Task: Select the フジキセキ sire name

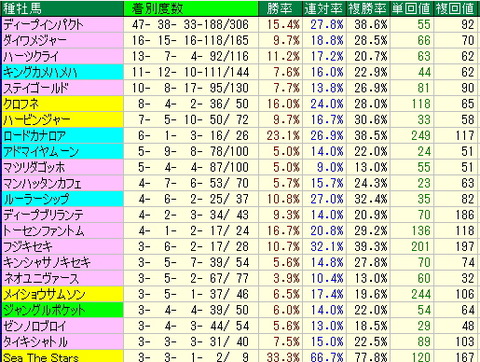Action: (x=28, y=247)
